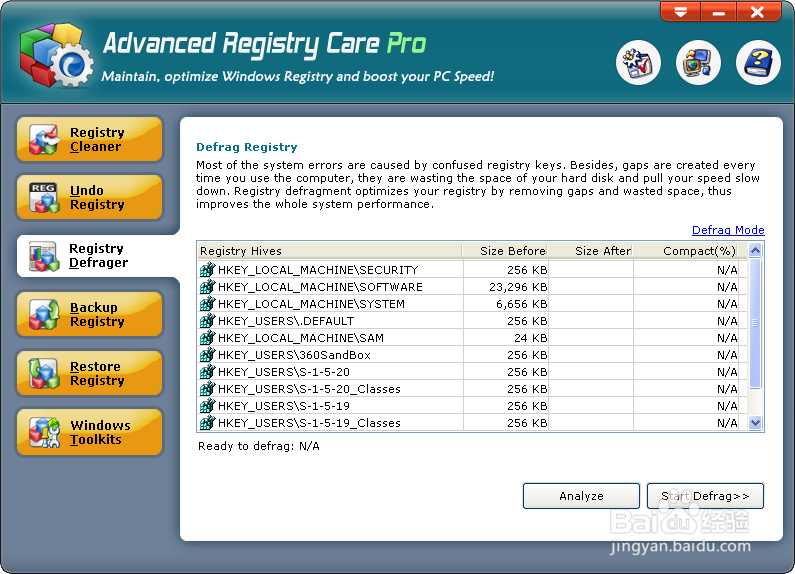Click the 24 KB size value
This screenshot has width=795, height=574.
531,338
